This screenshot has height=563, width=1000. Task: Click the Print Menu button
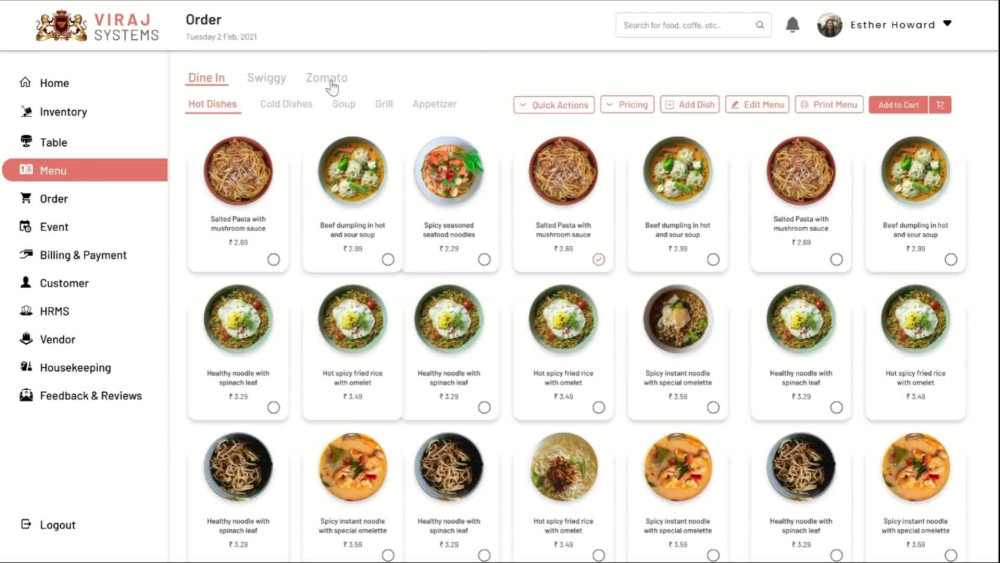point(829,105)
